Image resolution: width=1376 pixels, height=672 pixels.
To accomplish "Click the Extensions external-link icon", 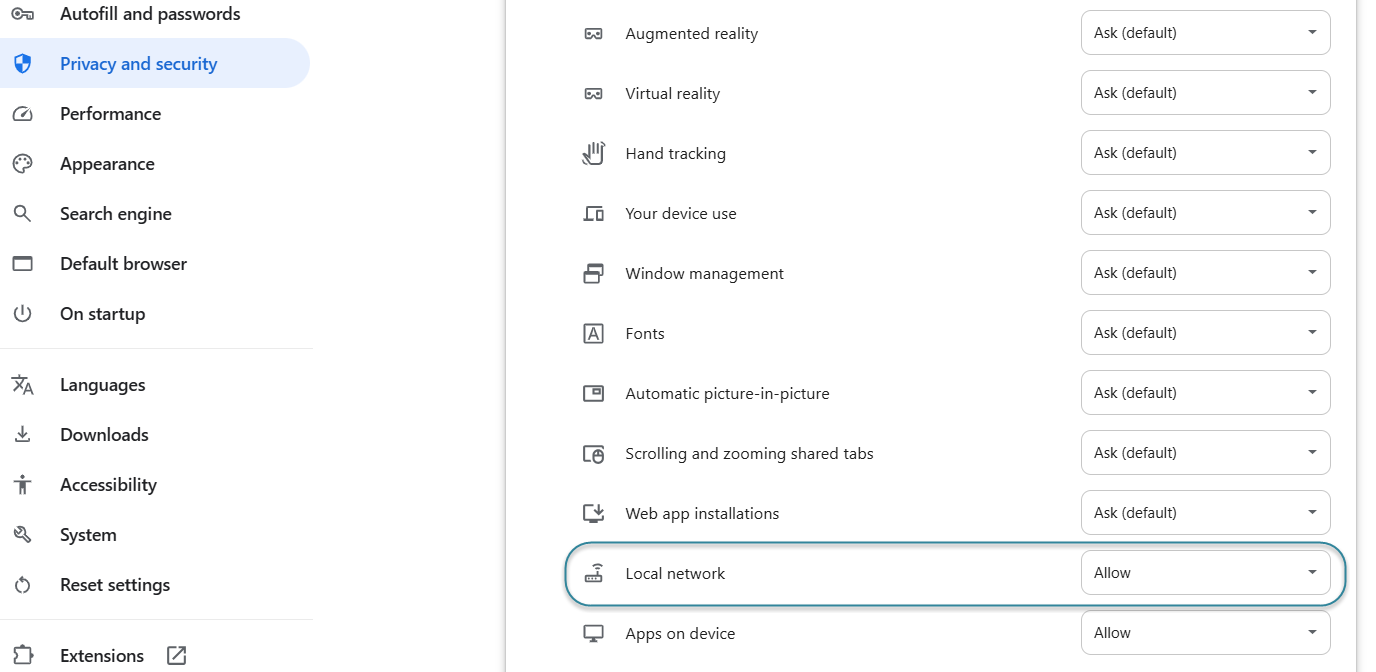I will point(176,656).
